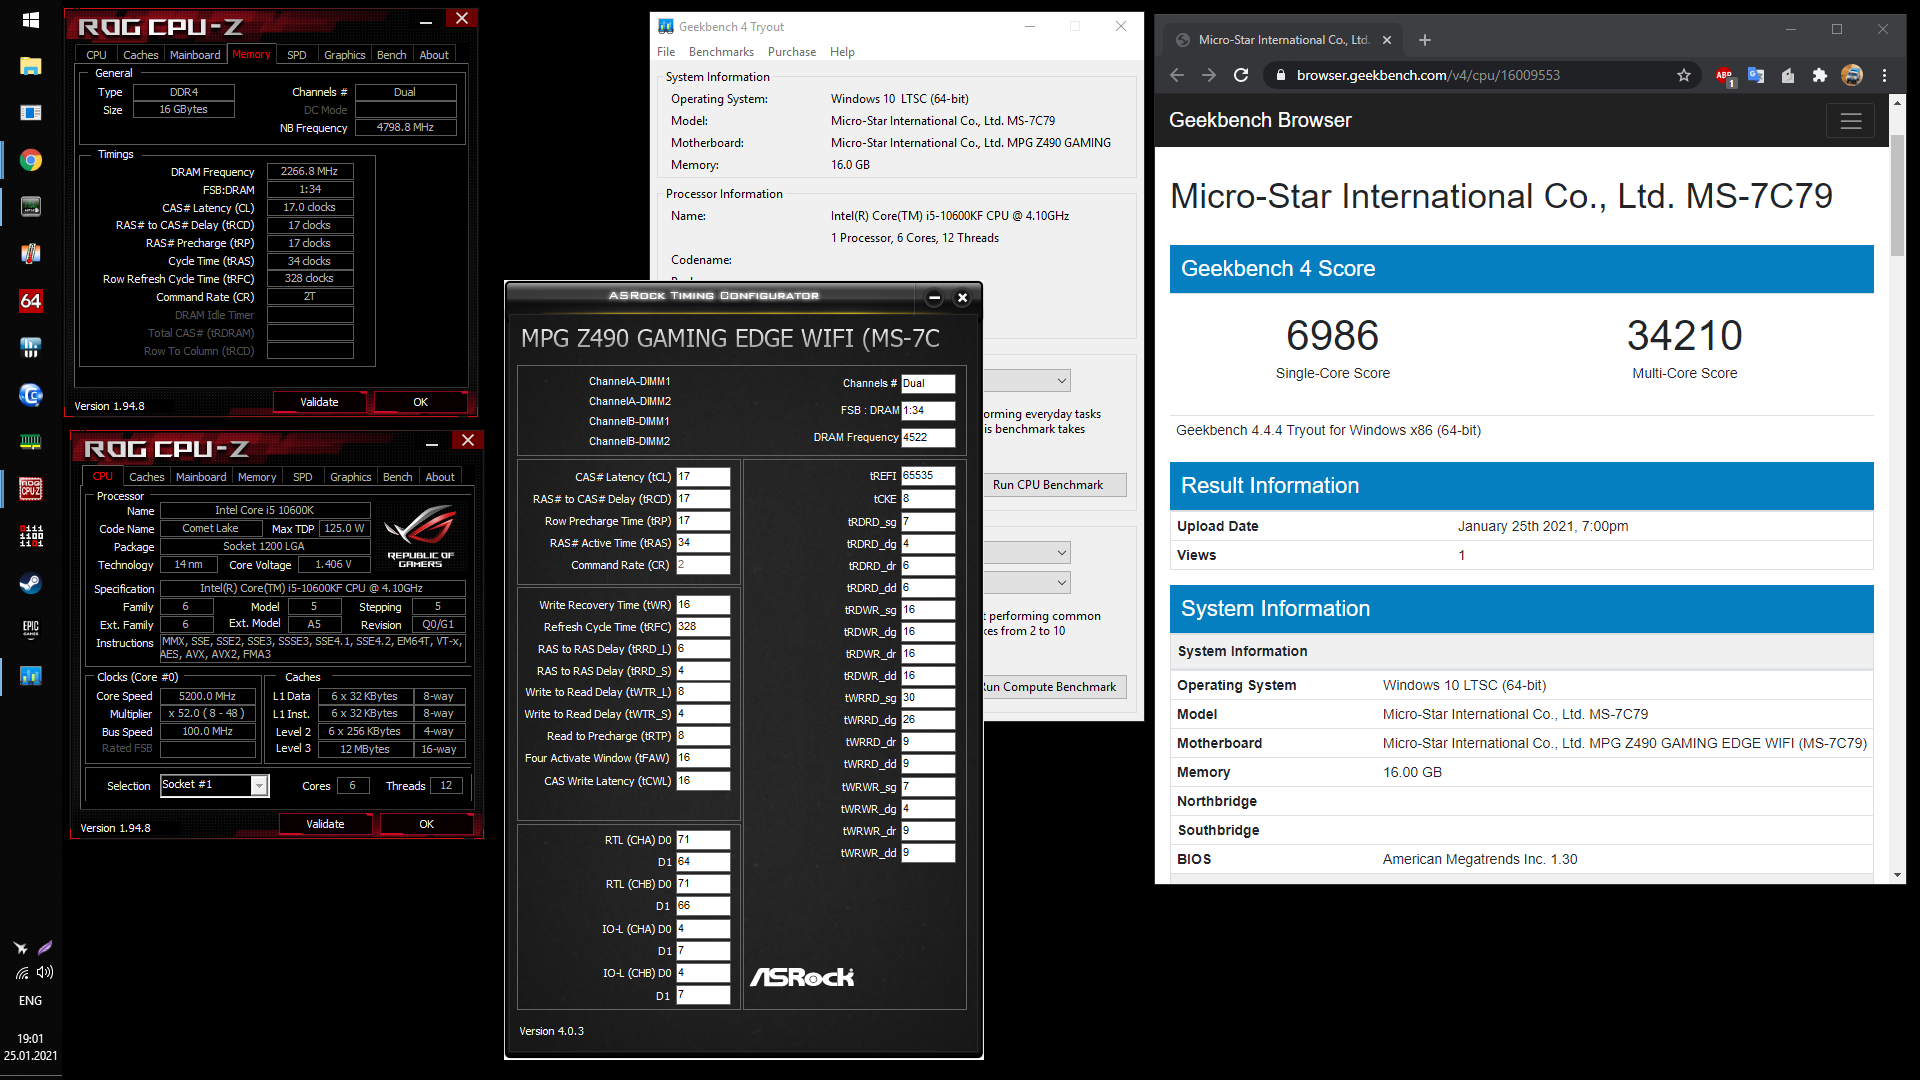Bookmark this page with the star icon

1684,75
